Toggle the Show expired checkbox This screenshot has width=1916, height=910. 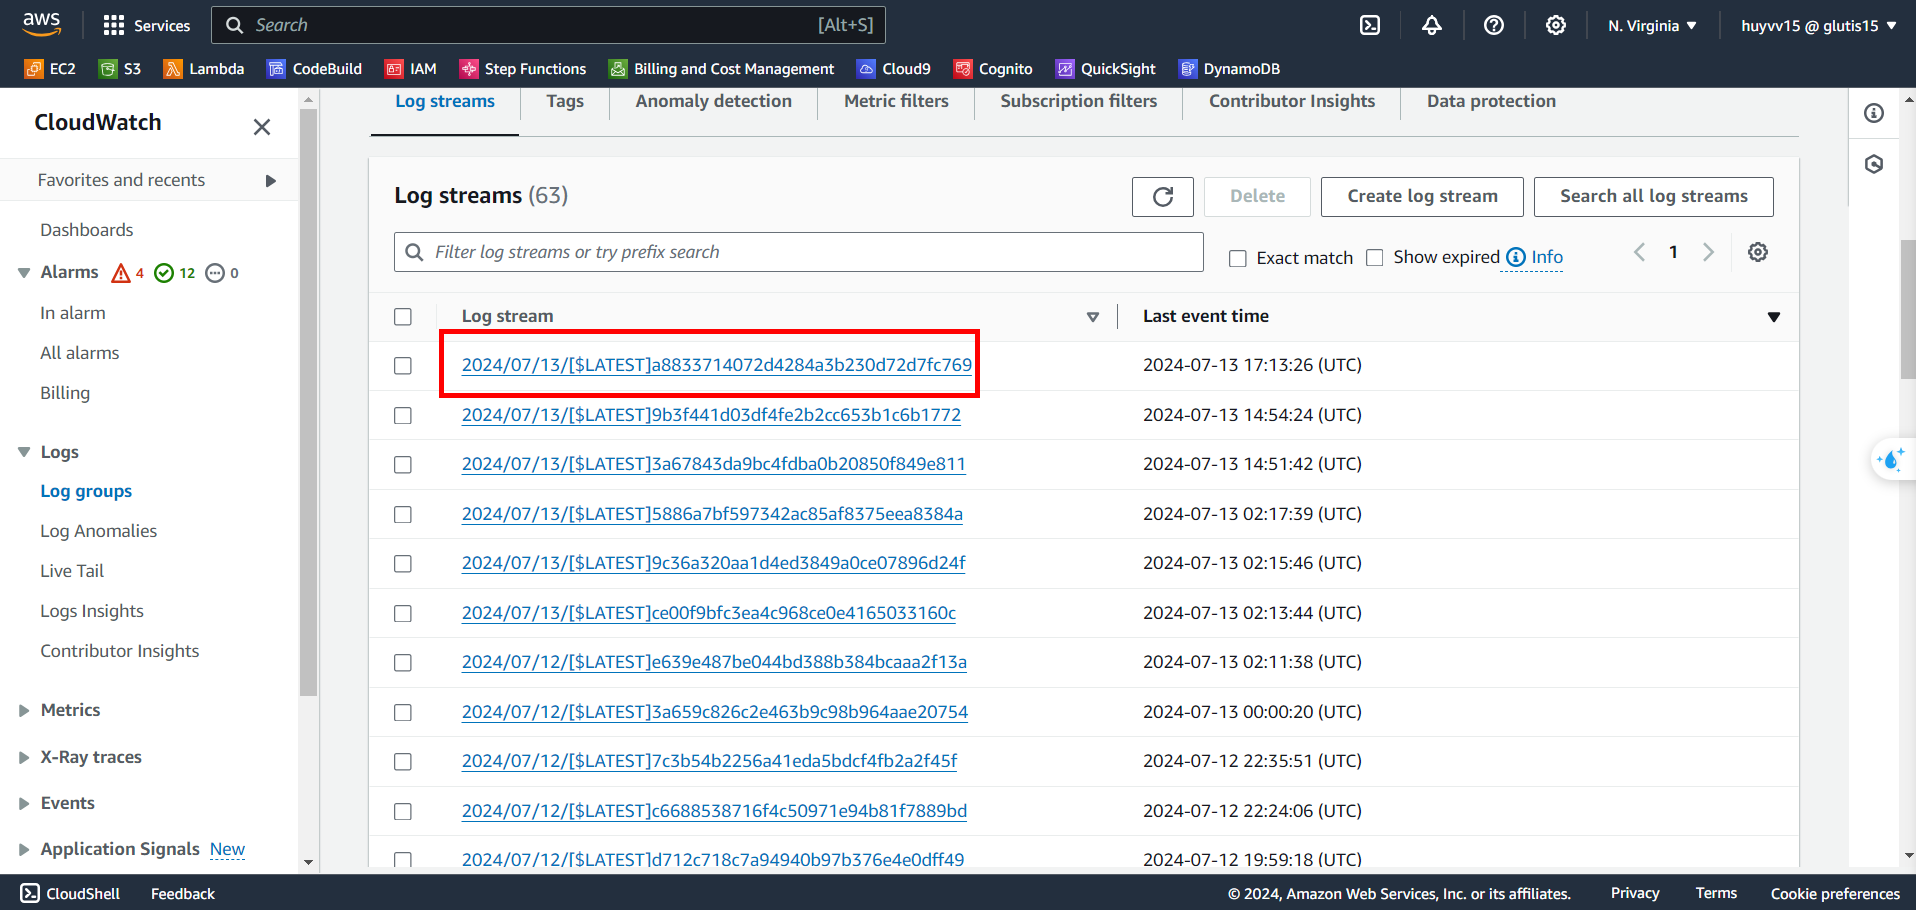pos(1375,258)
